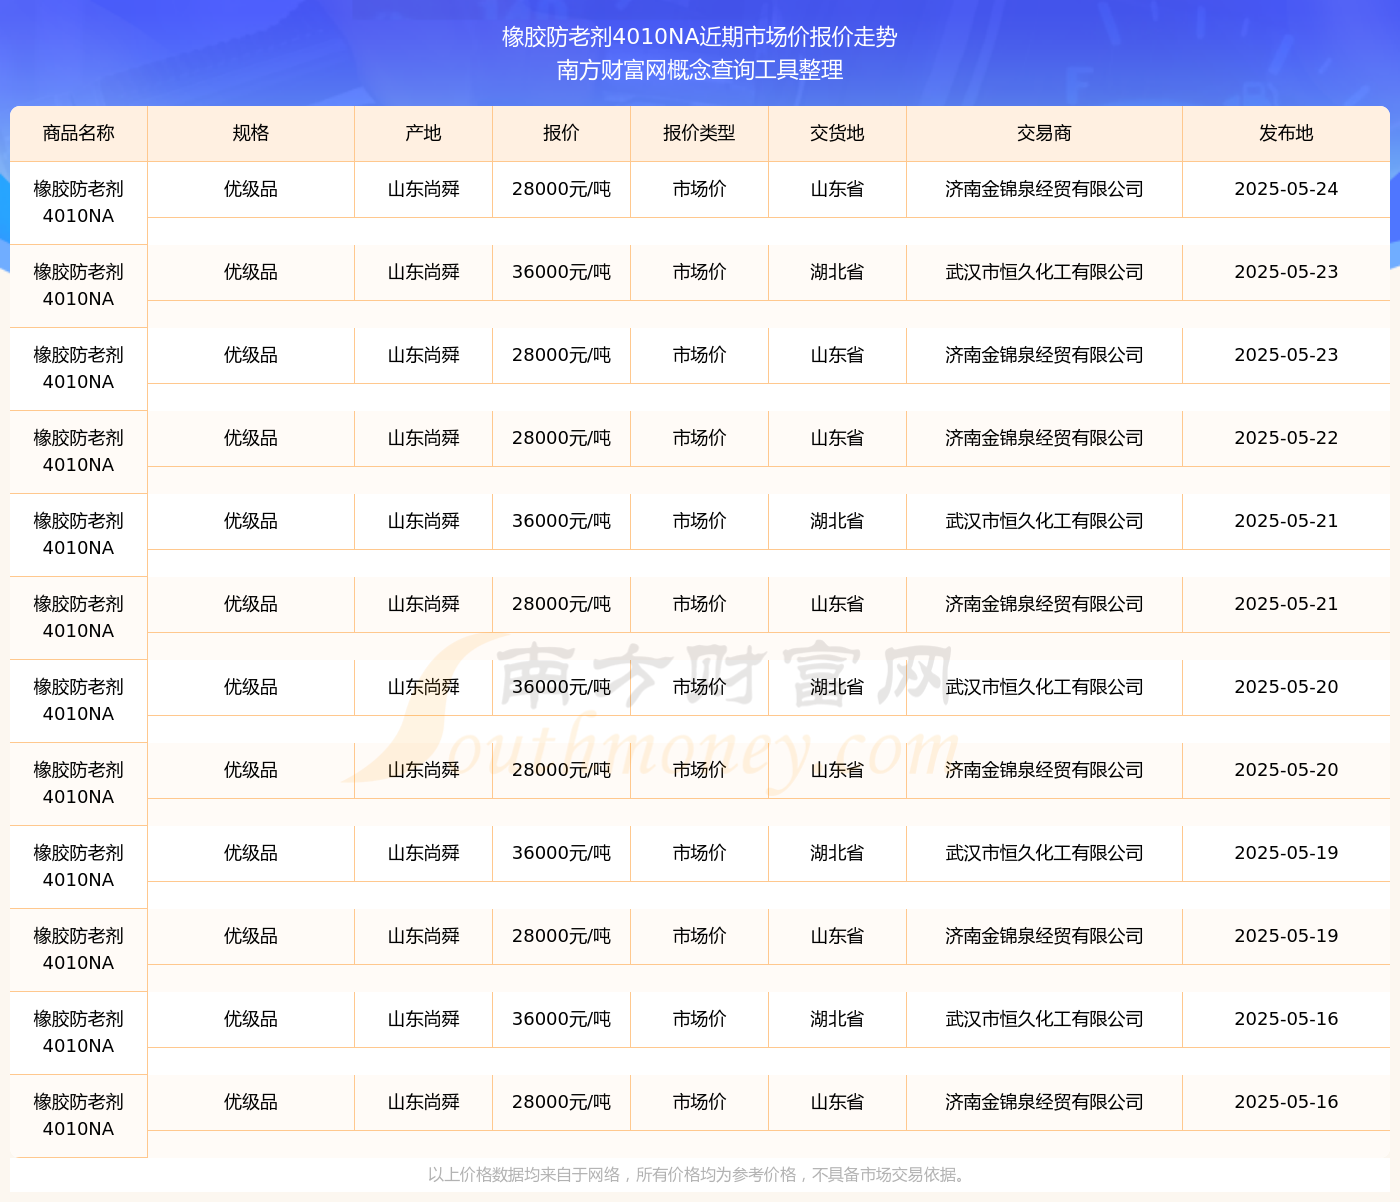Image resolution: width=1400 pixels, height=1202 pixels.
Task: Click 济南金锦泉经贸有限公司 in the 2025-05-24 row
Action: pos(1045,189)
